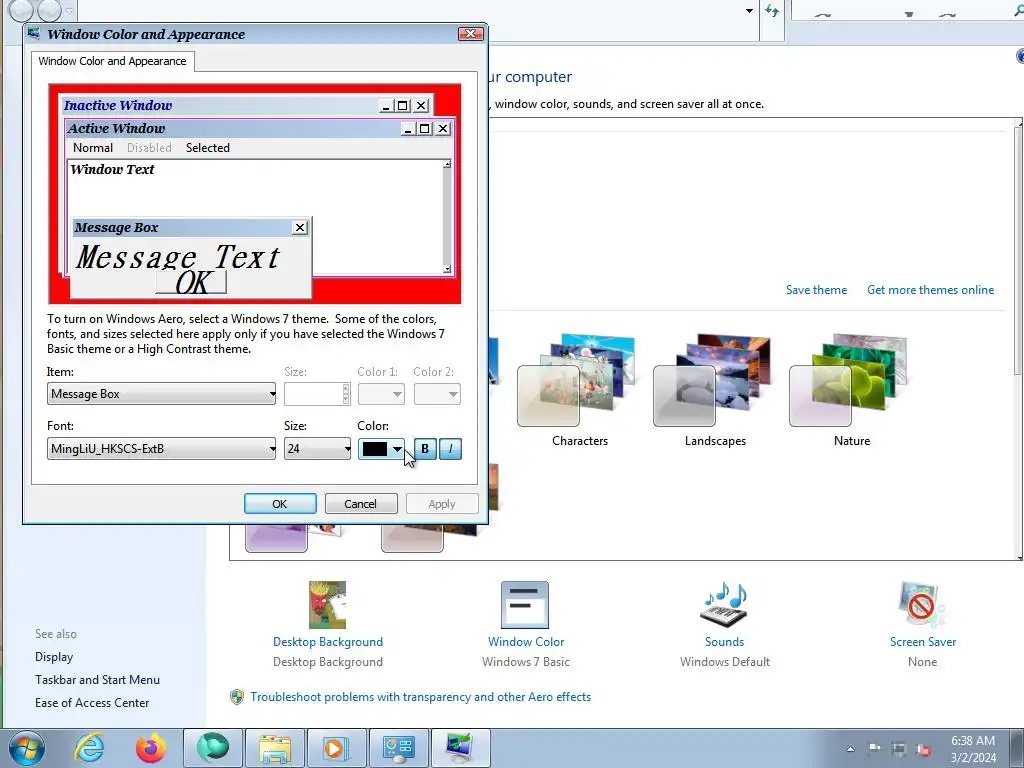
Task: Open Desktop Background settings icon
Action: [327, 605]
